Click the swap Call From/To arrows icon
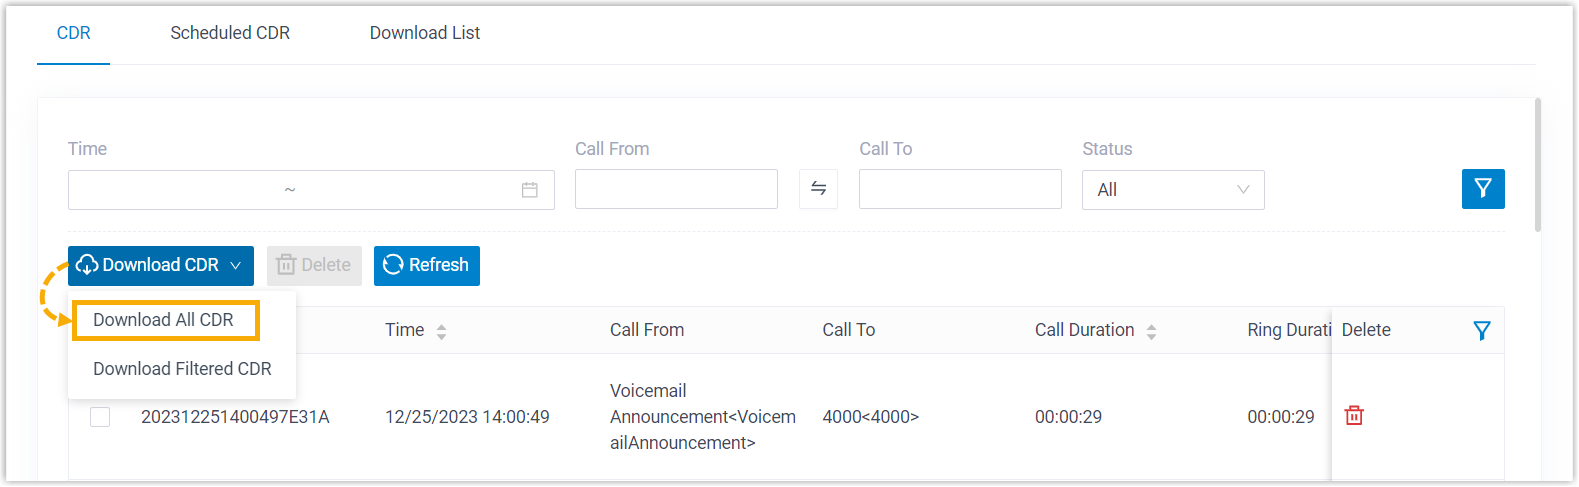 (x=818, y=189)
